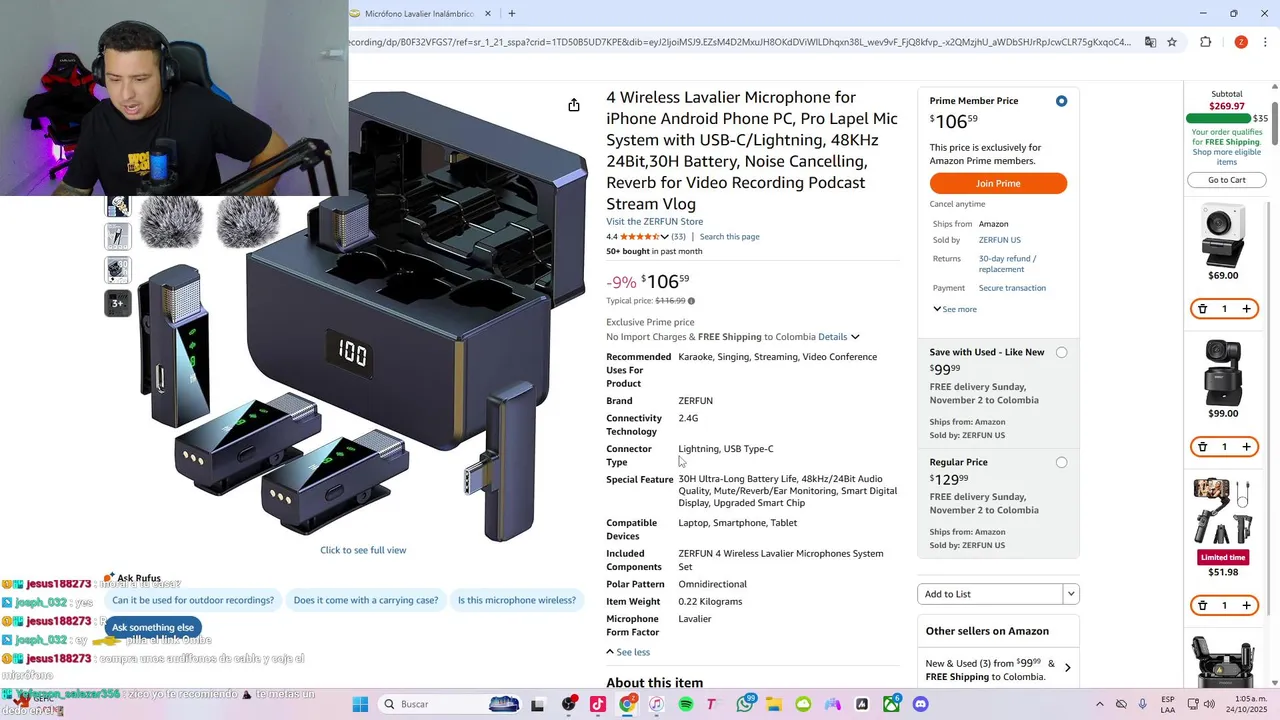The height and width of the screenshot is (720, 1280).
Task: Click the translate page icon in address bar
Action: click(x=1150, y=42)
